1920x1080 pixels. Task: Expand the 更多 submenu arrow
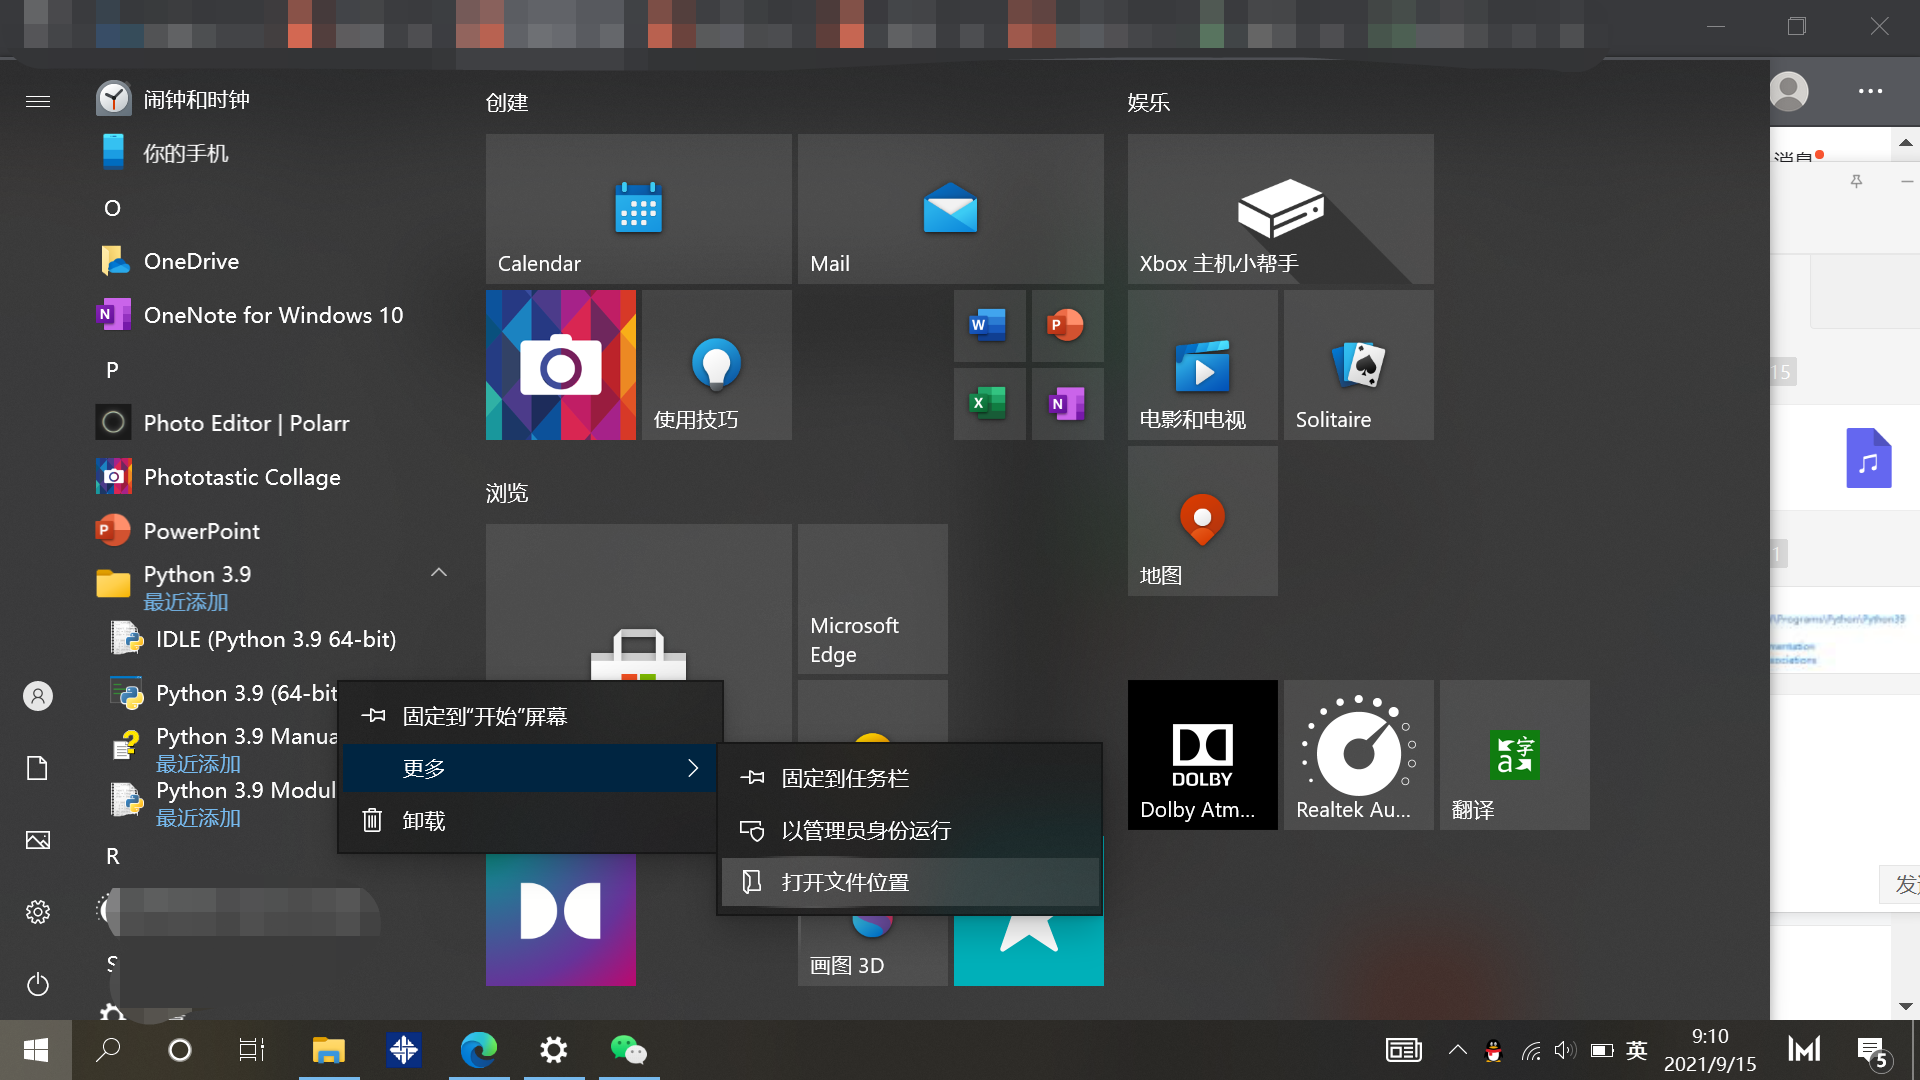(x=692, y=768)
